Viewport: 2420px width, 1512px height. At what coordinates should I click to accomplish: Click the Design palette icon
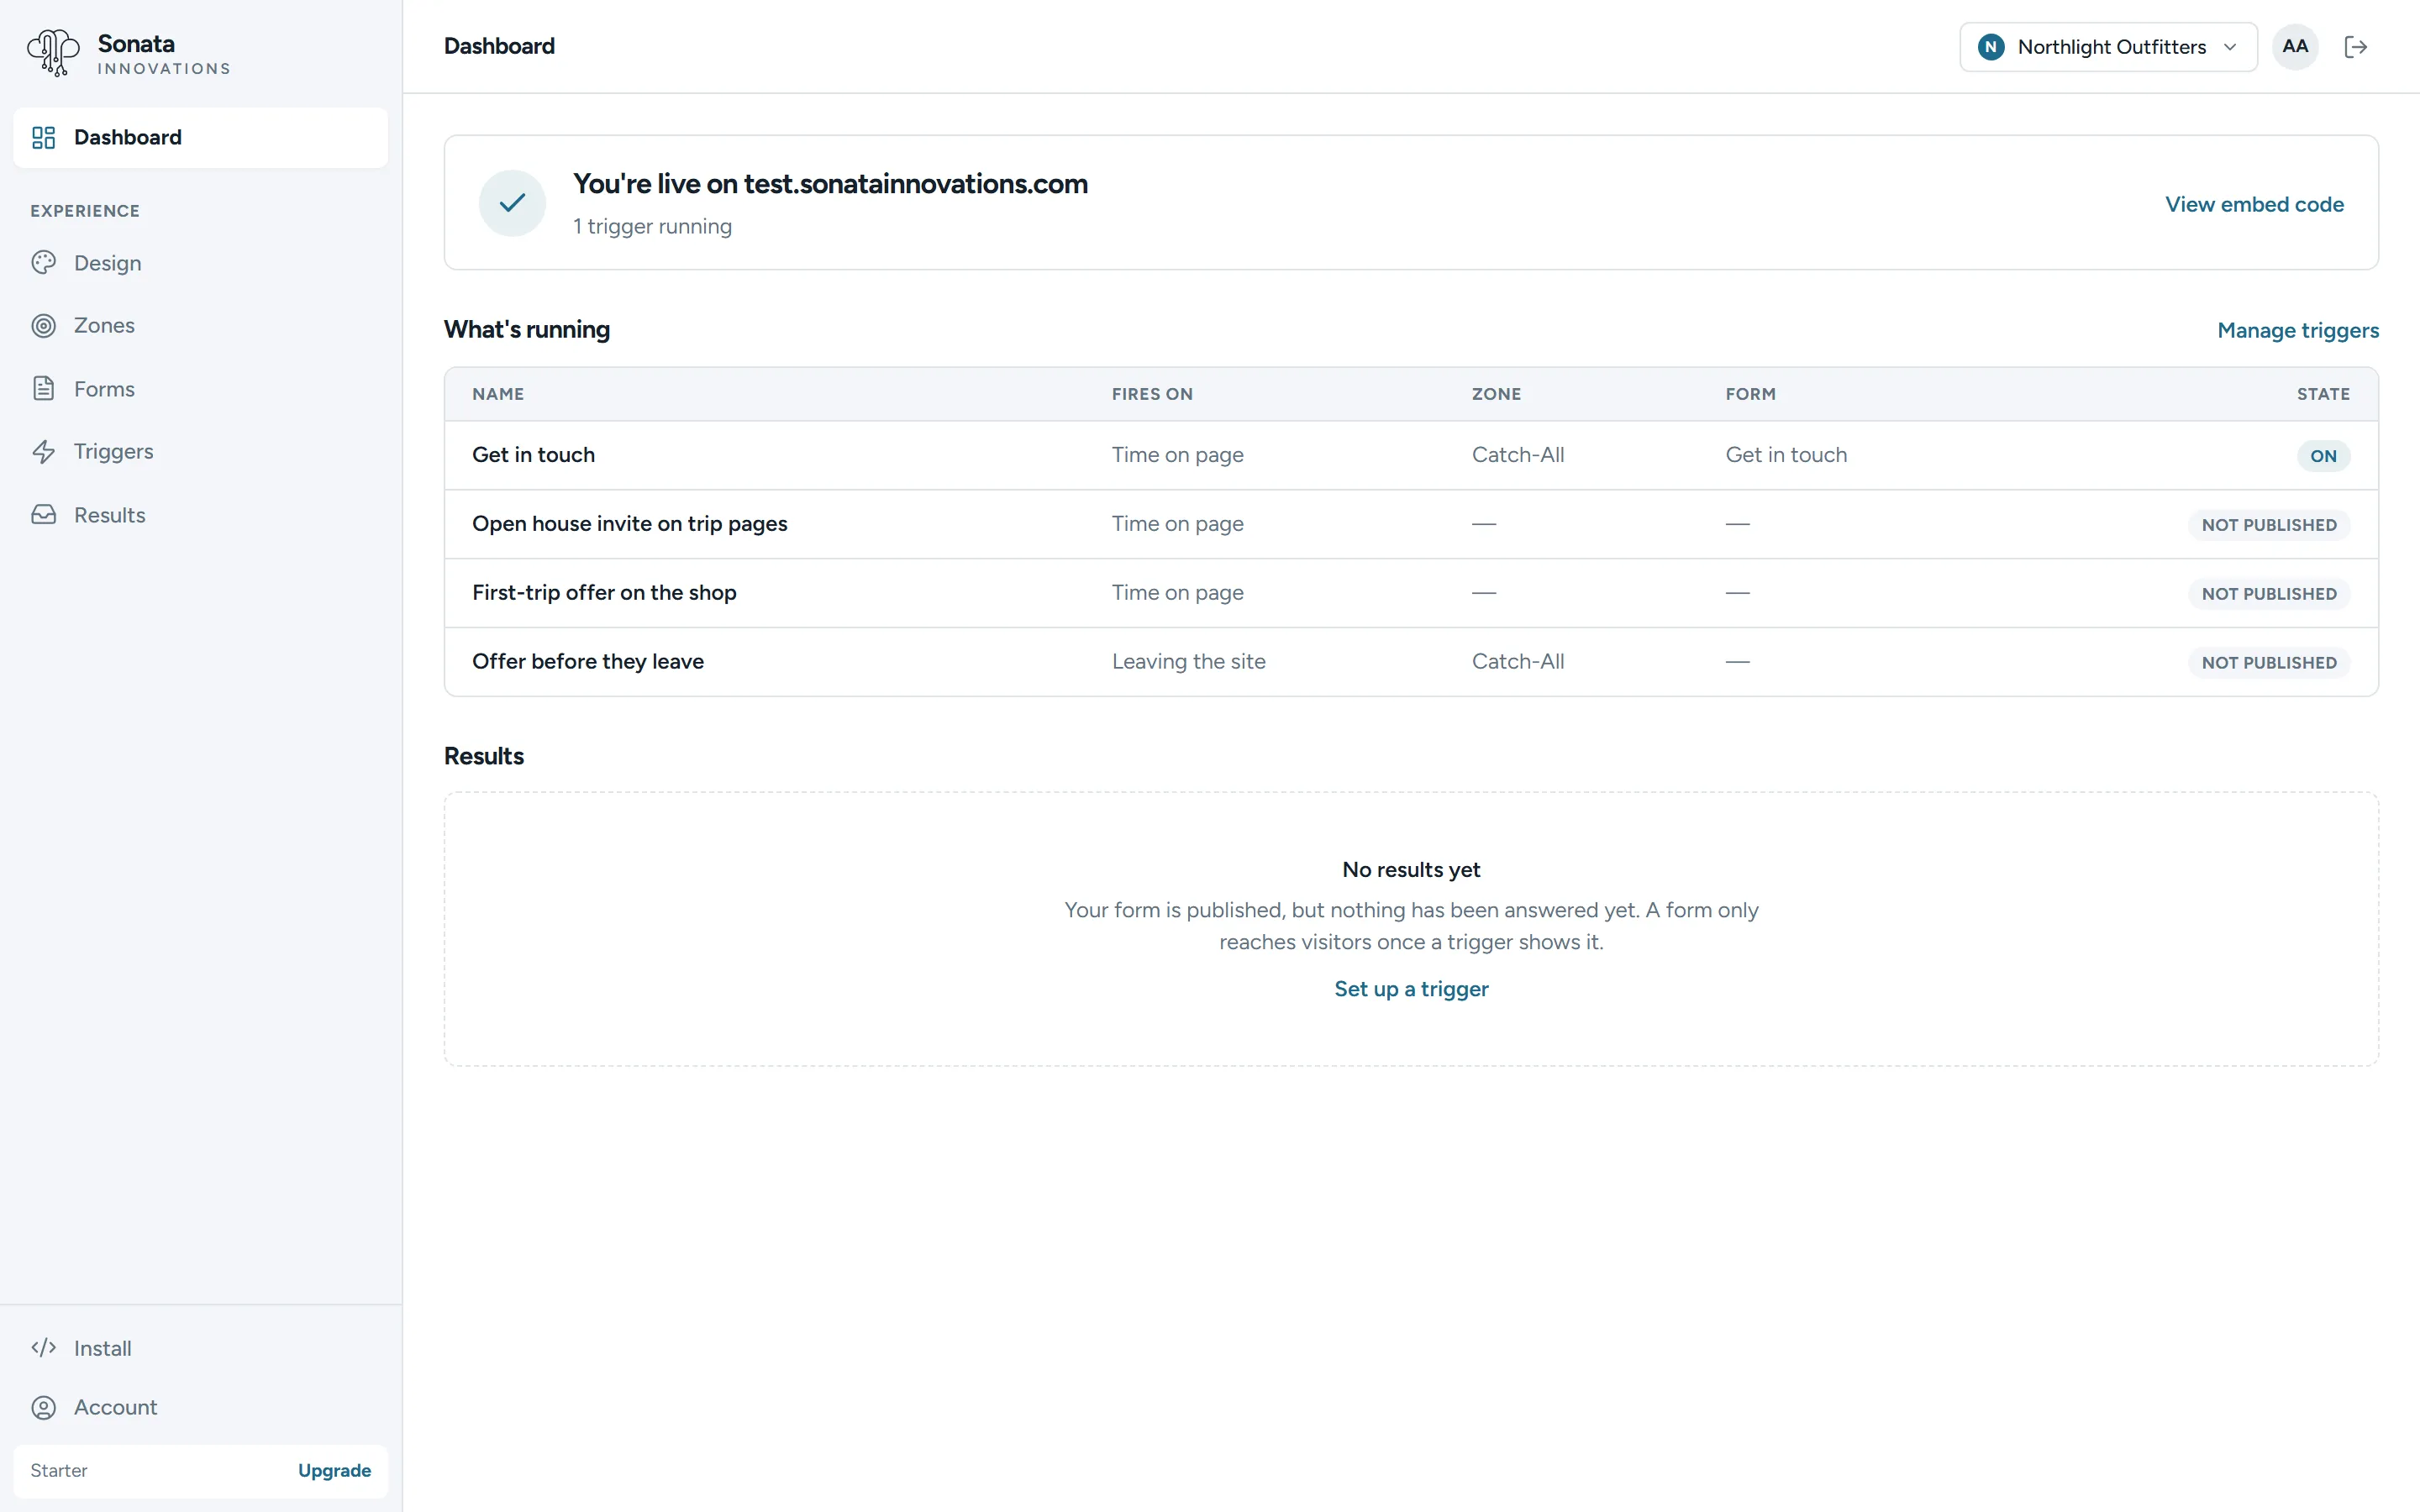click(x=44, y=263)
